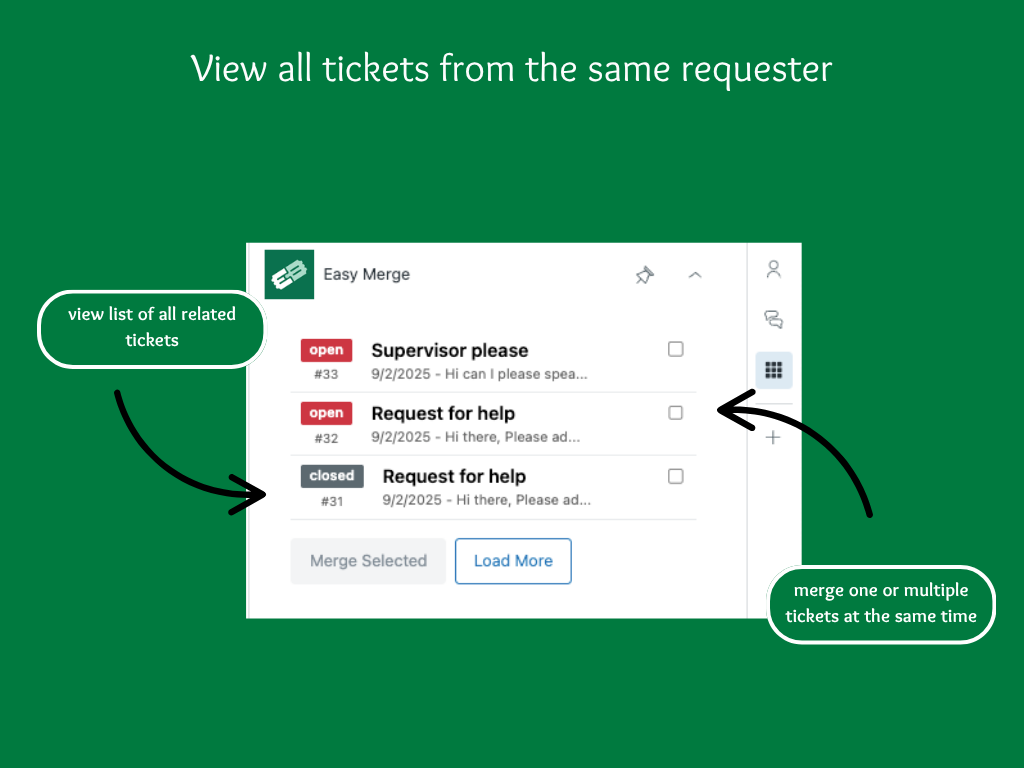Screen dimensions: 1024x768
Task: Check the checkbox for closed ticket #31
Action: [x=675, y=476]
